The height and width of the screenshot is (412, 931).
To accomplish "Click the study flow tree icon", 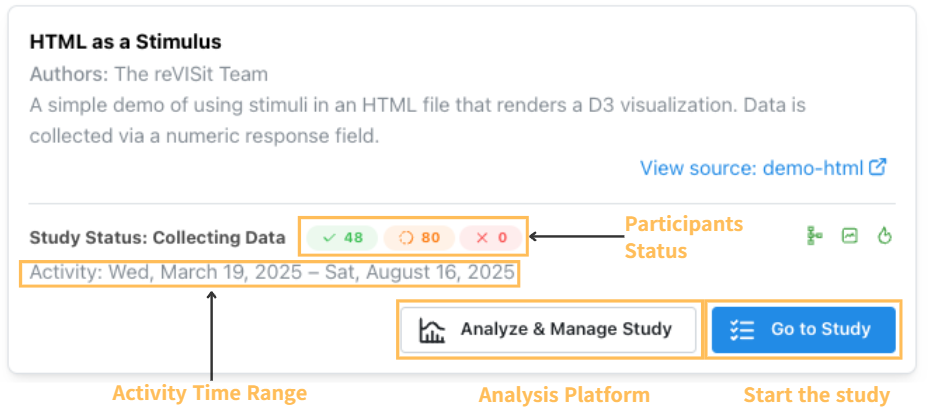I will [x=814, y=236].
